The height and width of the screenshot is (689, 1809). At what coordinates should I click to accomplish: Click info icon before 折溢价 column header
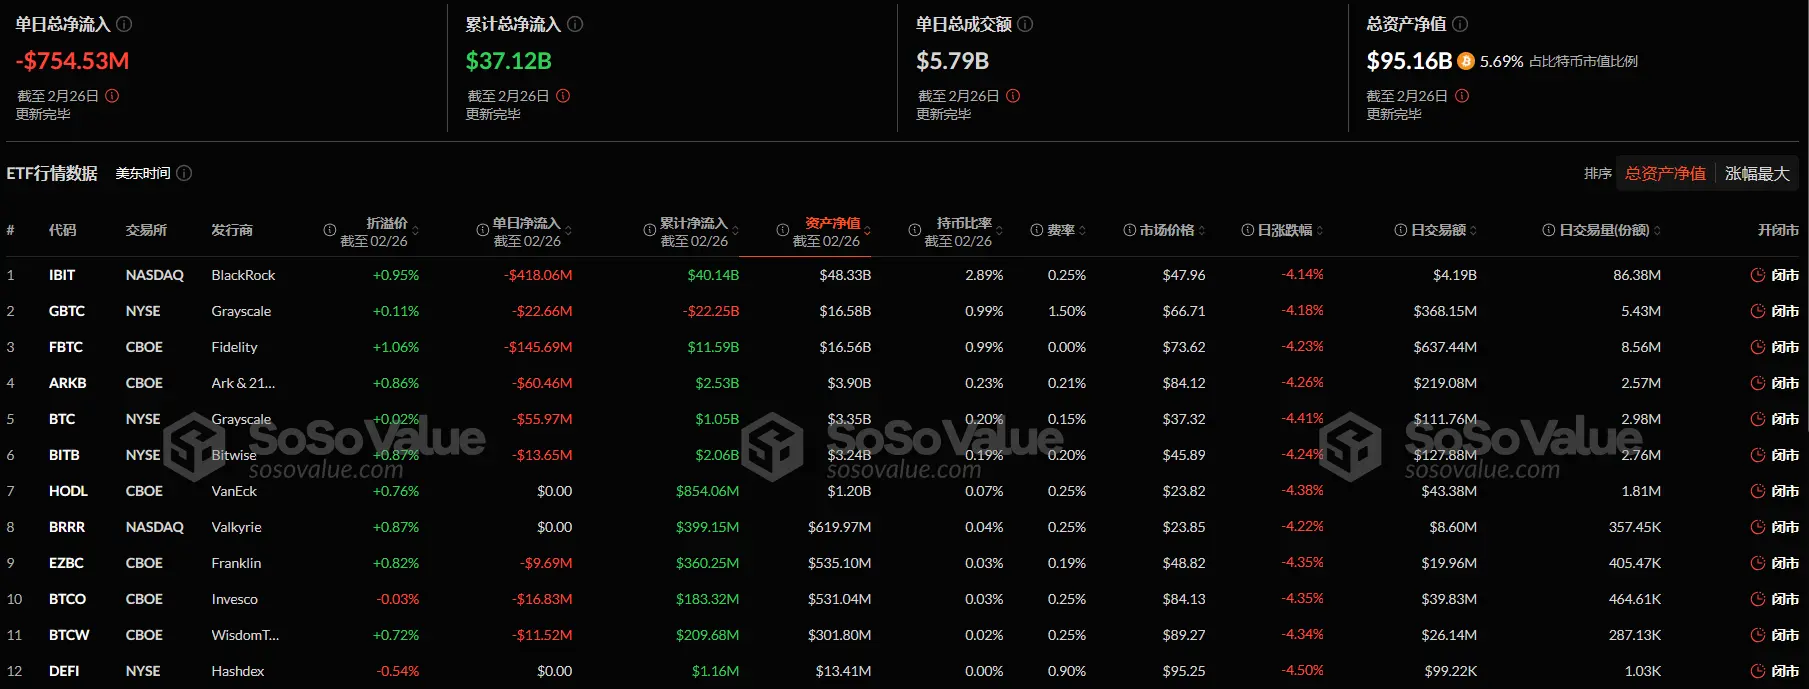[x=330, y=230]
